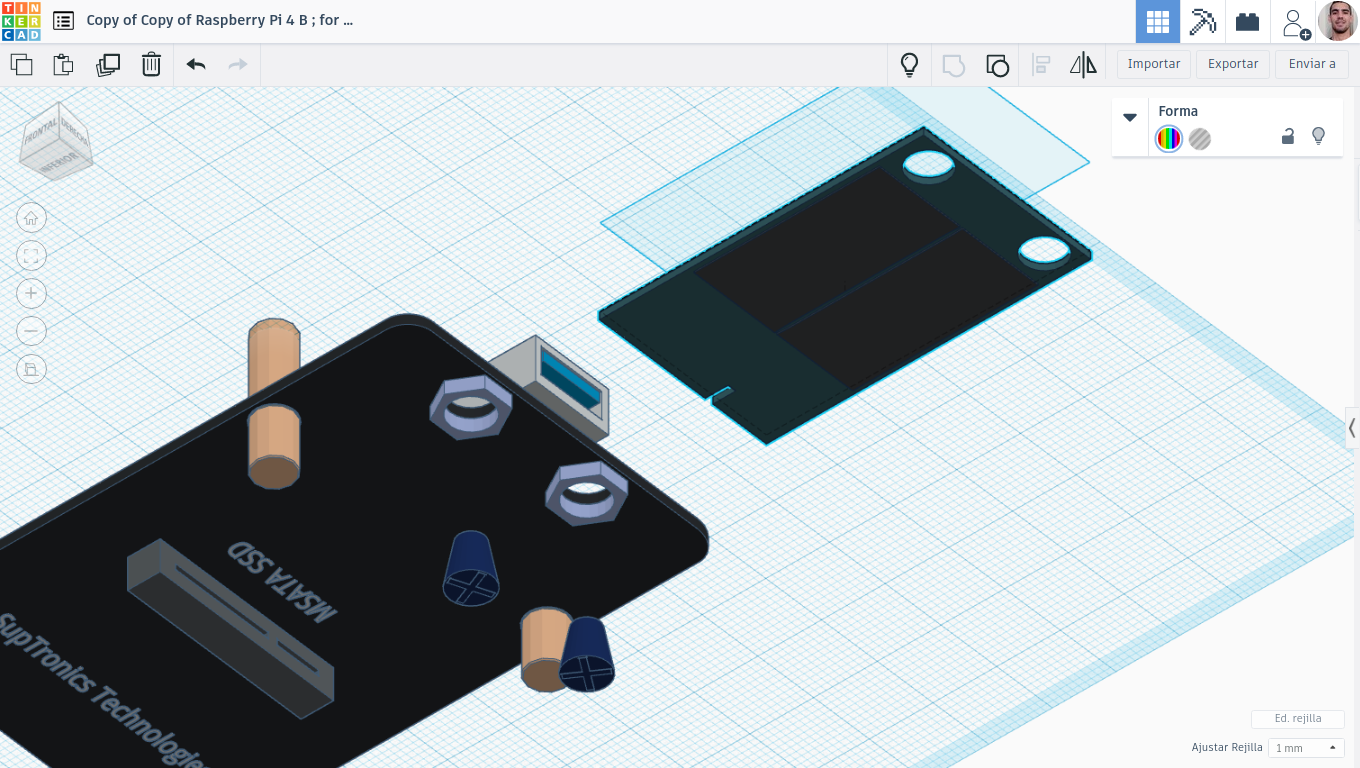Zoom out with the minus button

coord(31,331)
